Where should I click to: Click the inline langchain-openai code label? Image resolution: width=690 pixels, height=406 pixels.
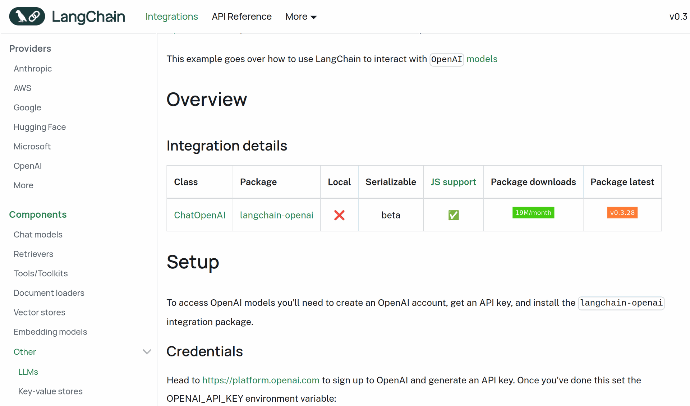(x=621, y=303)
